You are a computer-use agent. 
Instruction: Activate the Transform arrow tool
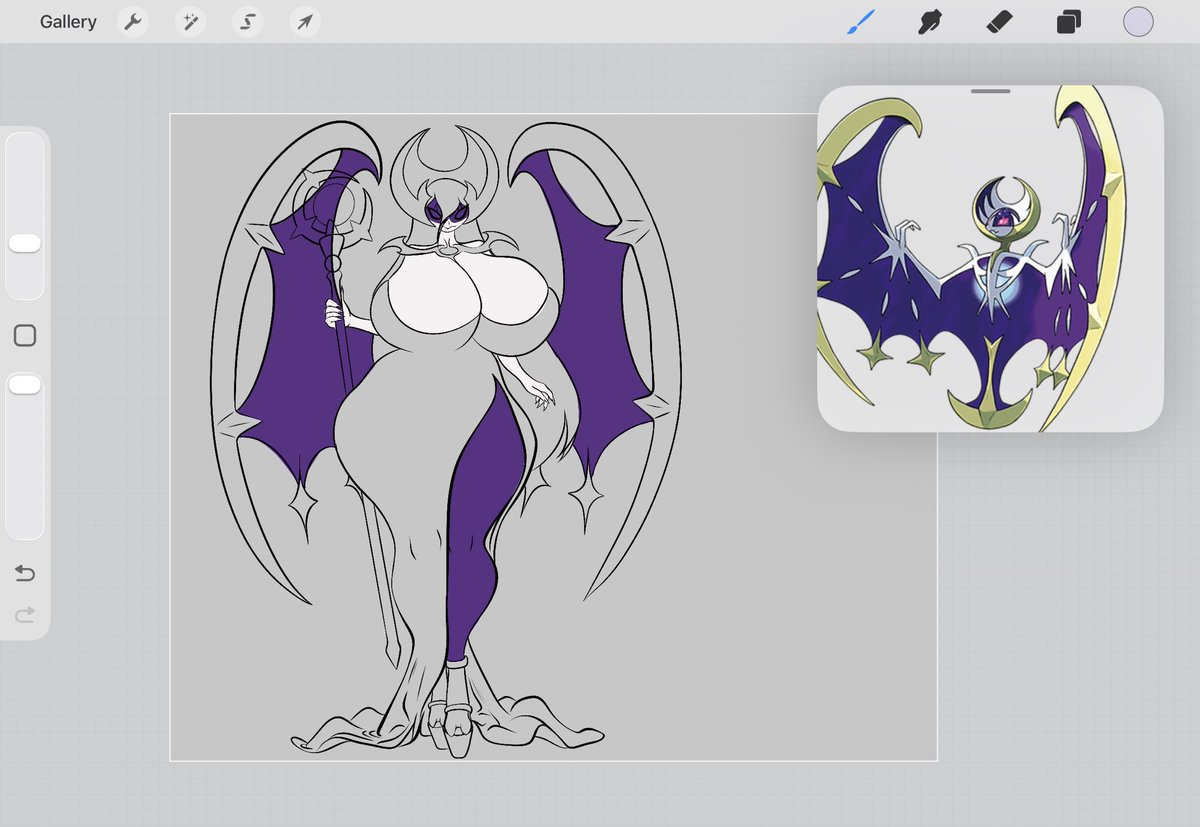pos(305,22)
